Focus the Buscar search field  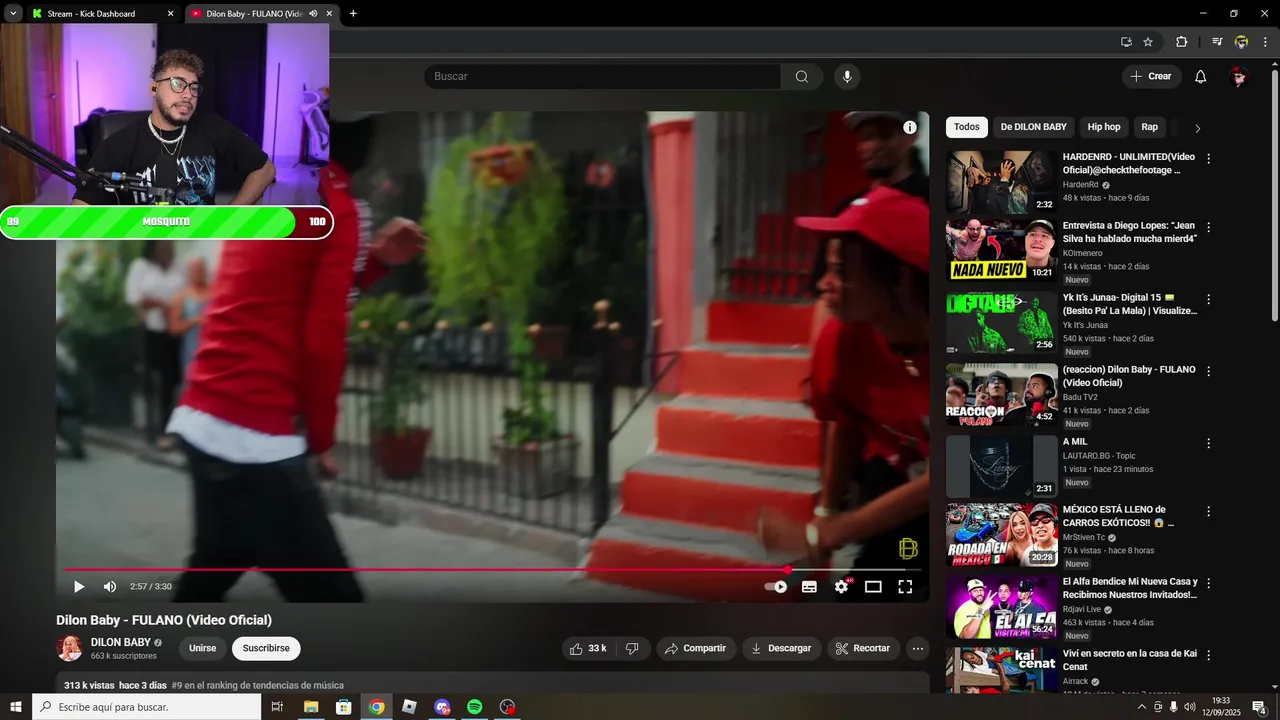point(603,77)
